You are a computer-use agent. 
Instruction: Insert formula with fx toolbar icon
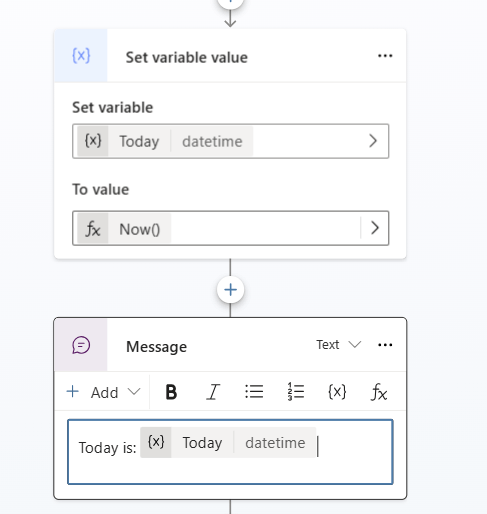[x=379, y=392]
